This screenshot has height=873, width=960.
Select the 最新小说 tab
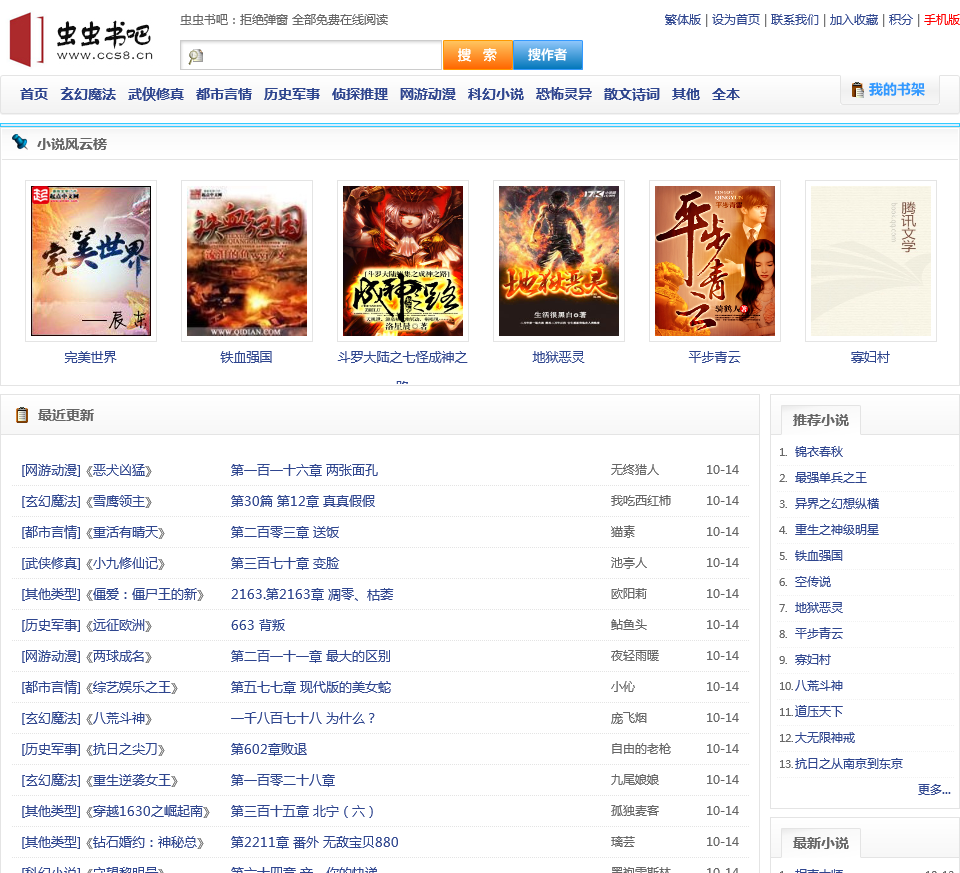point(821,843)
